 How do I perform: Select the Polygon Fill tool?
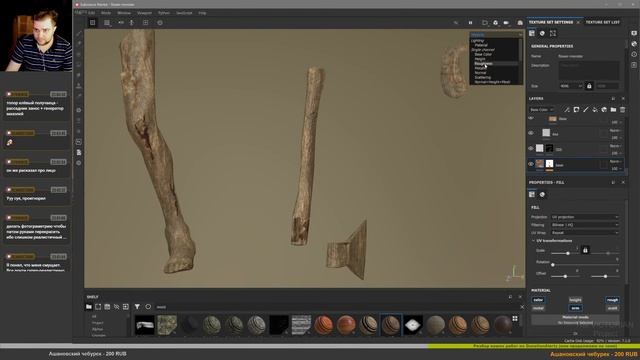79,65
